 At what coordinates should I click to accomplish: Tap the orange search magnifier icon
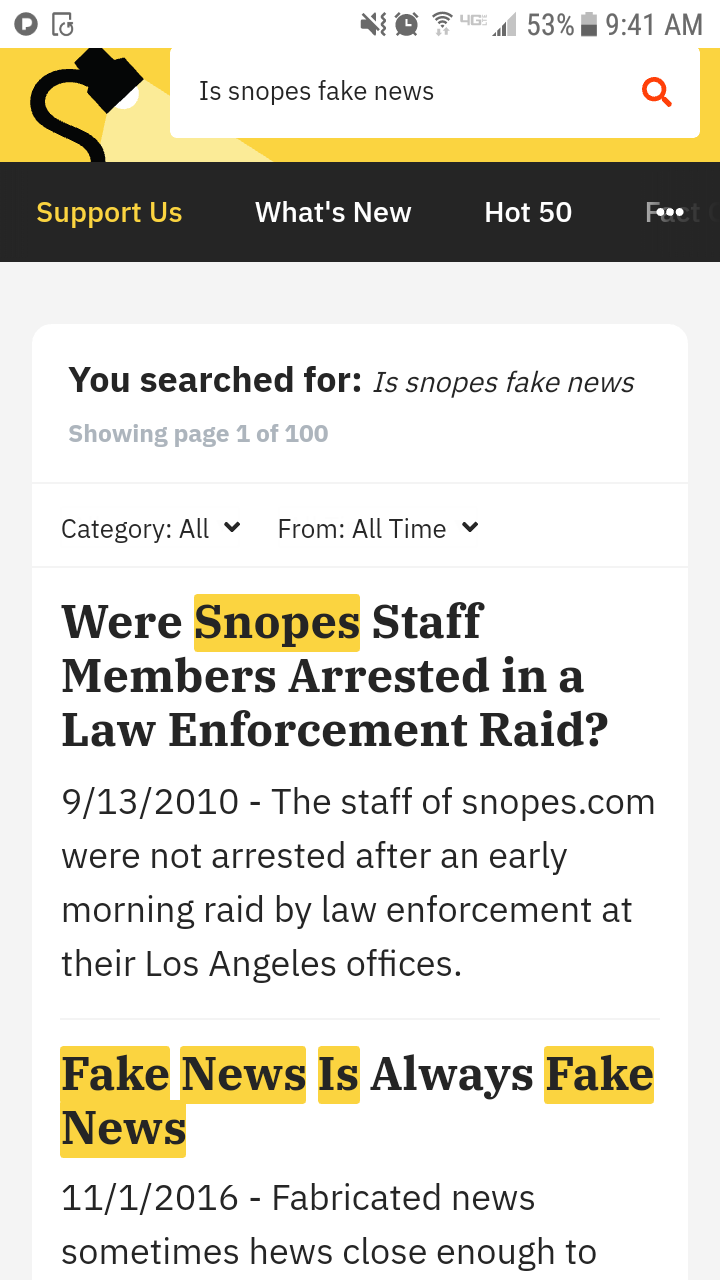coord(657,92)
